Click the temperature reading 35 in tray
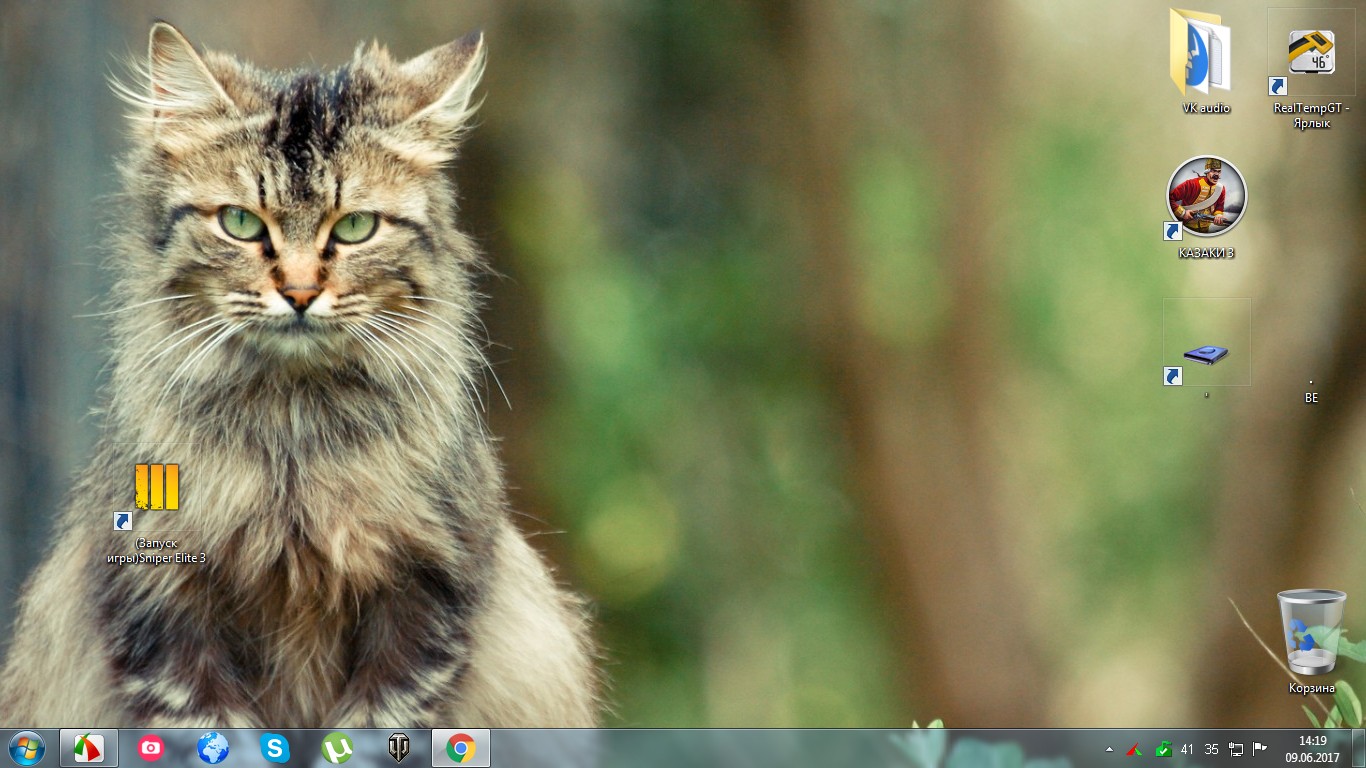Image resolution: width=1366 pixels, height=768 pixels. (x=1212, y=749)
